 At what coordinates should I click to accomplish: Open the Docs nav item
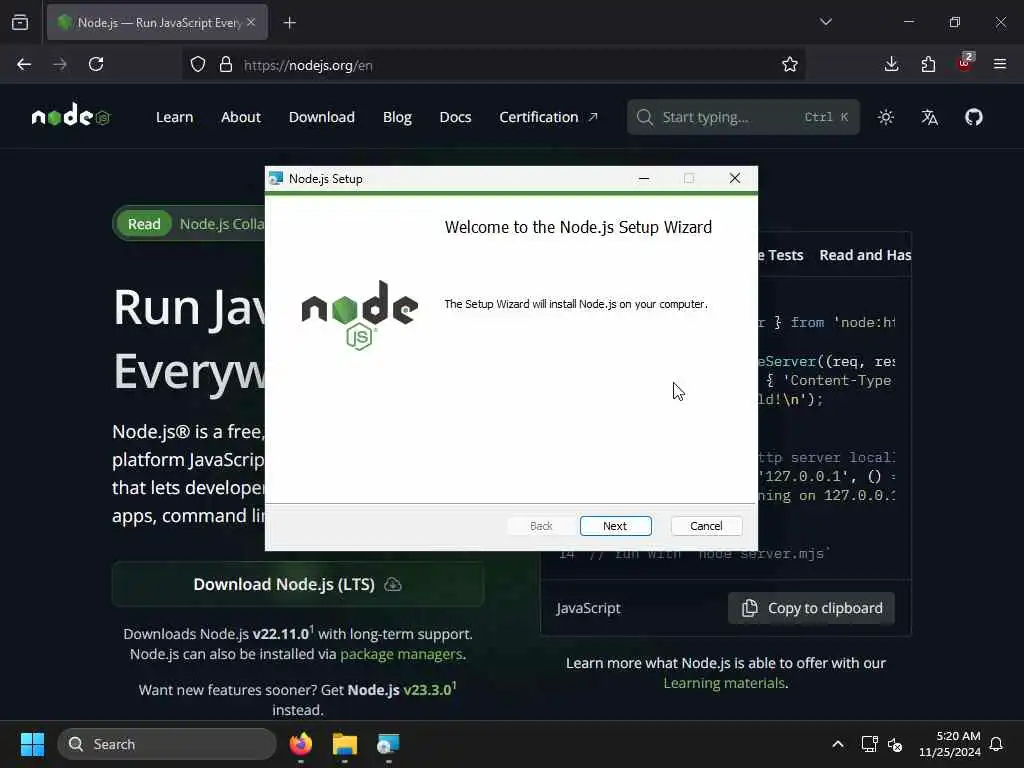(x=455, y=117)
